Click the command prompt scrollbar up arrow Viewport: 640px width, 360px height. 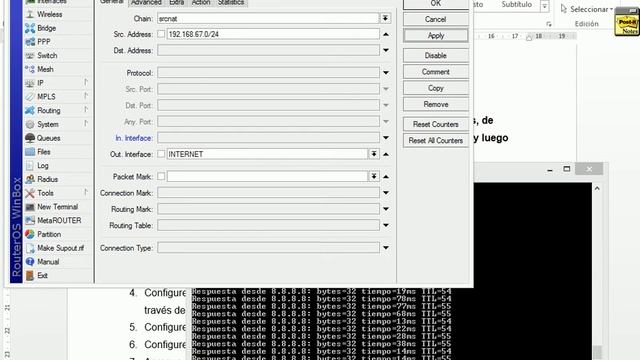597,188
